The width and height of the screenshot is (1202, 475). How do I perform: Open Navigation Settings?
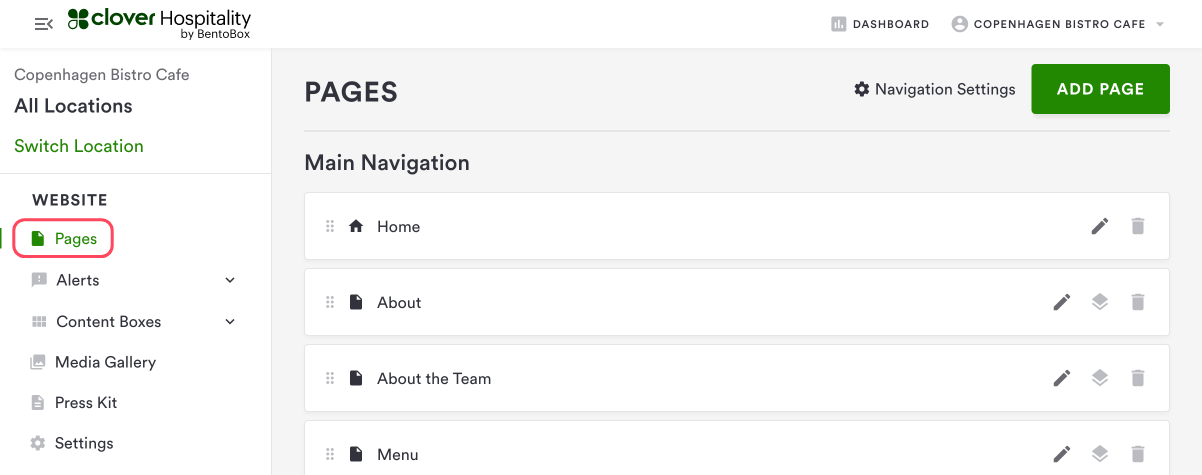(934, 89)
